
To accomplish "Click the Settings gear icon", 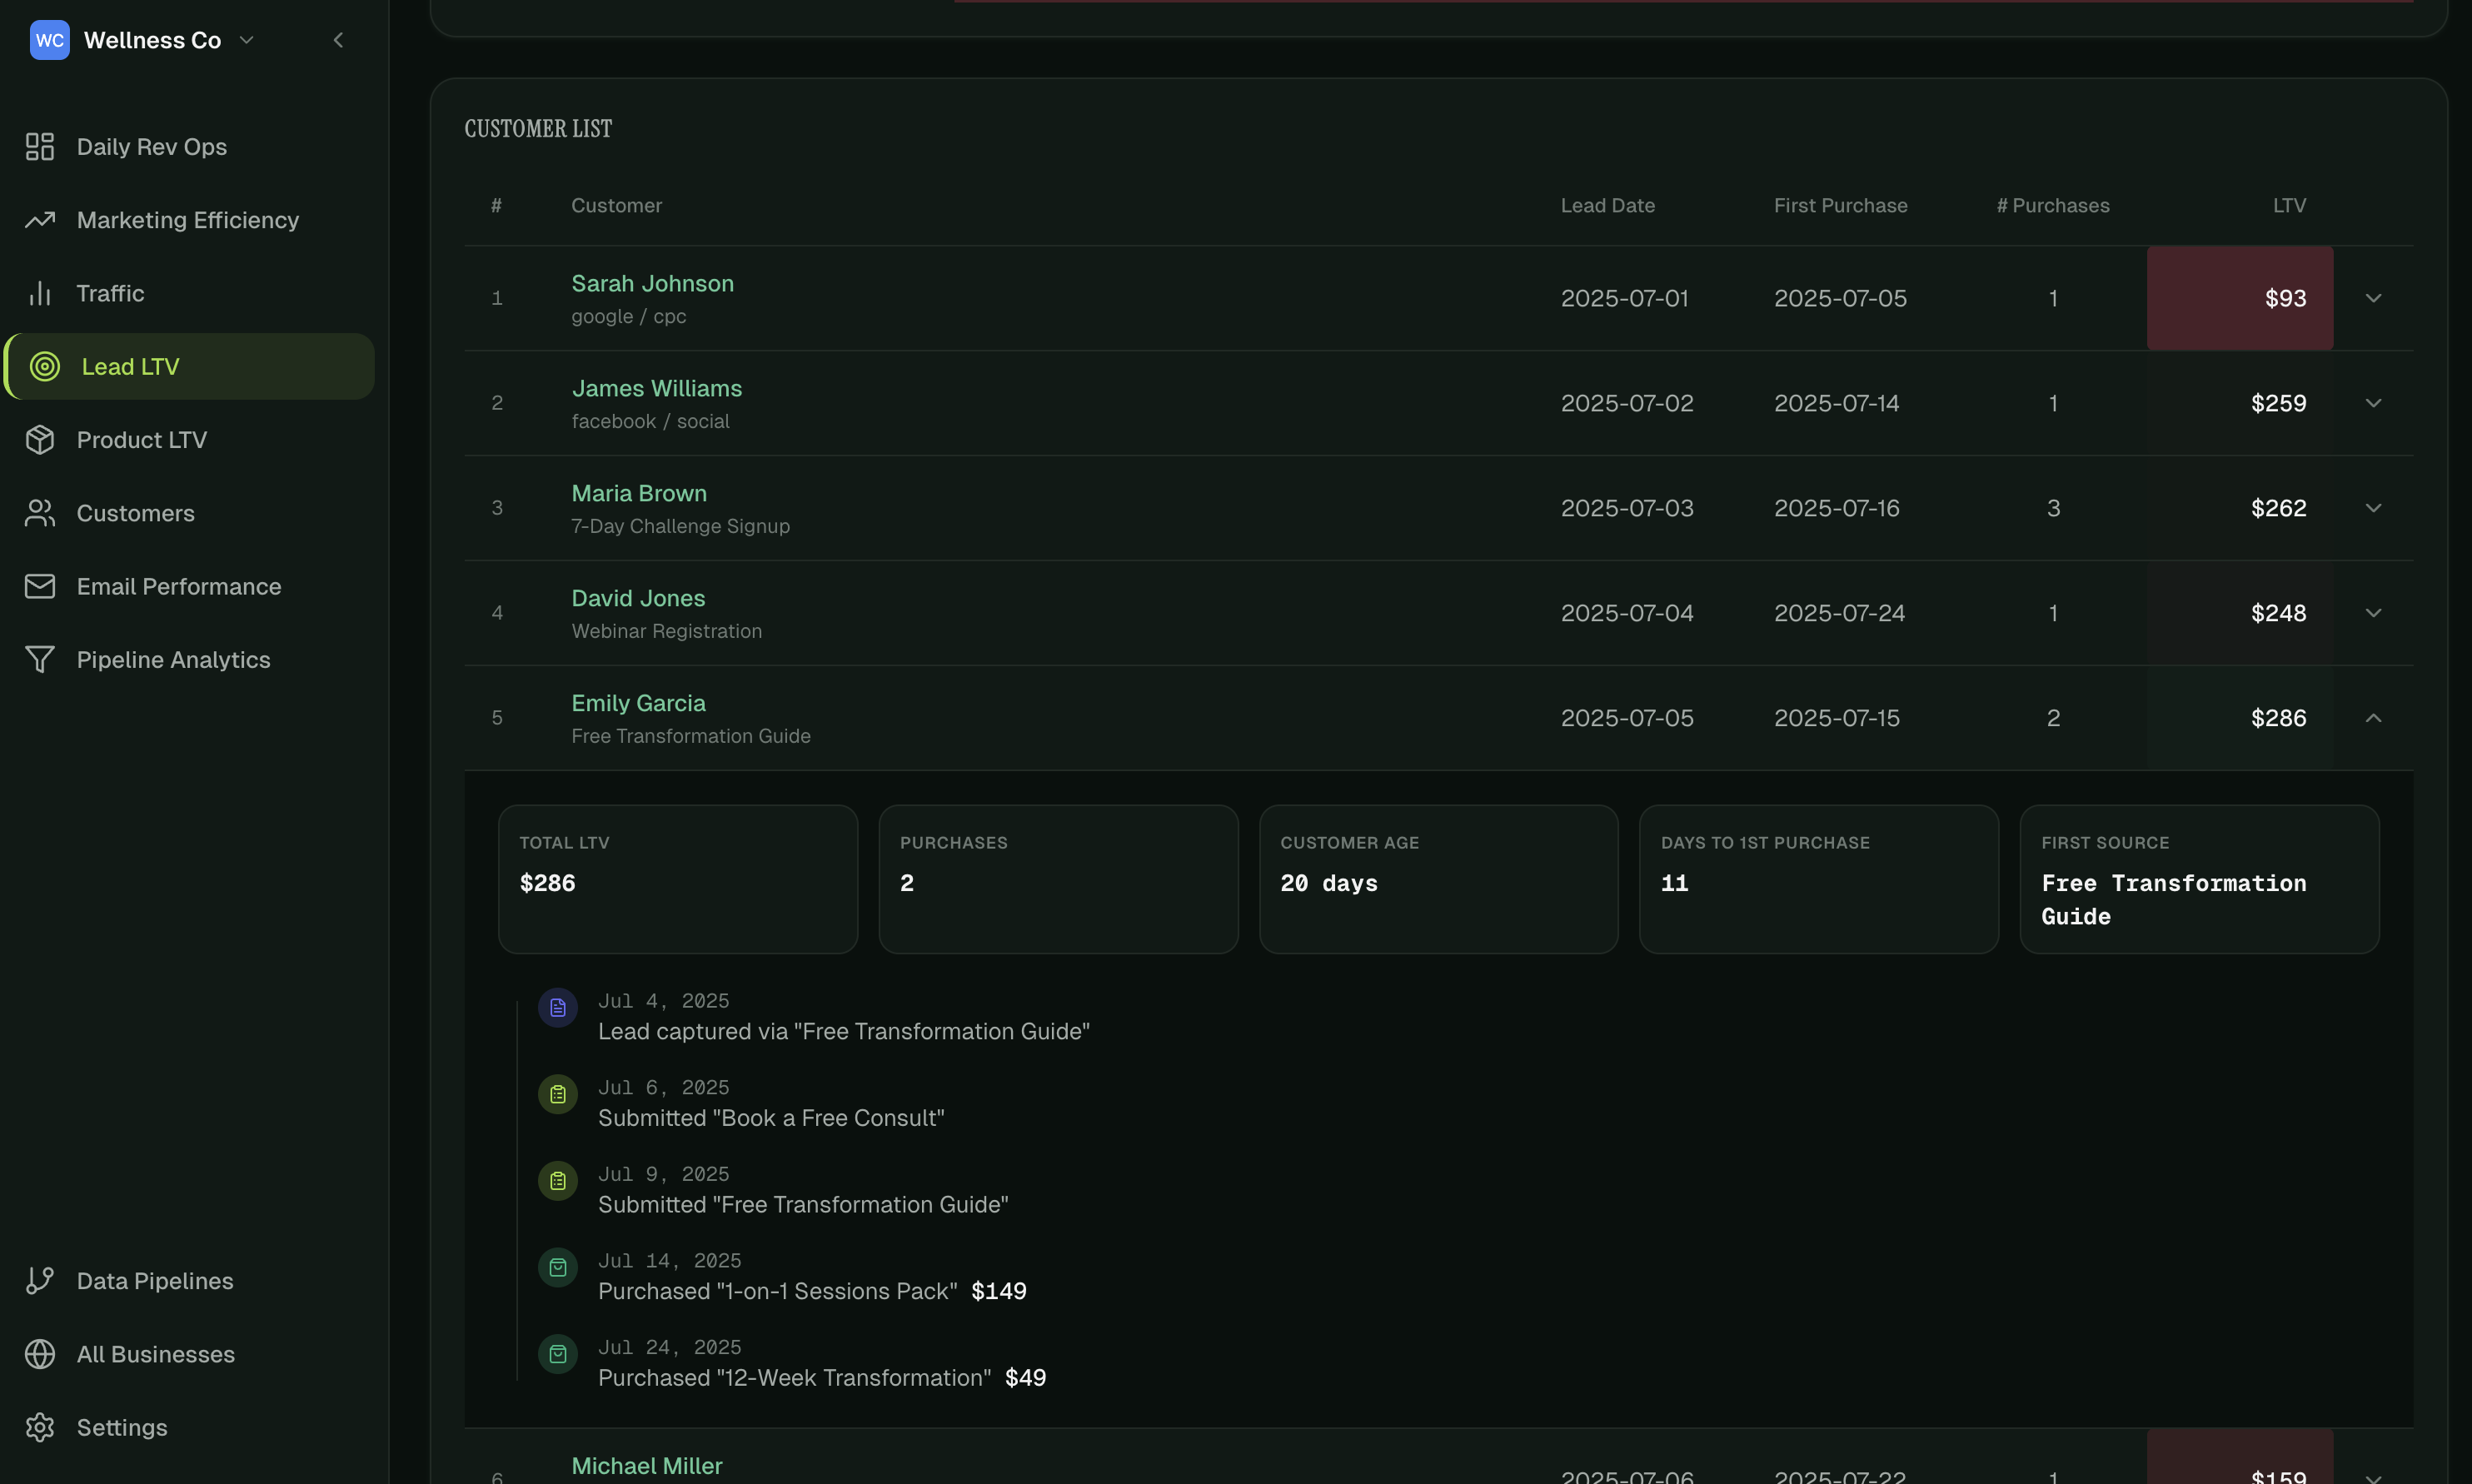I will 40,1427.
